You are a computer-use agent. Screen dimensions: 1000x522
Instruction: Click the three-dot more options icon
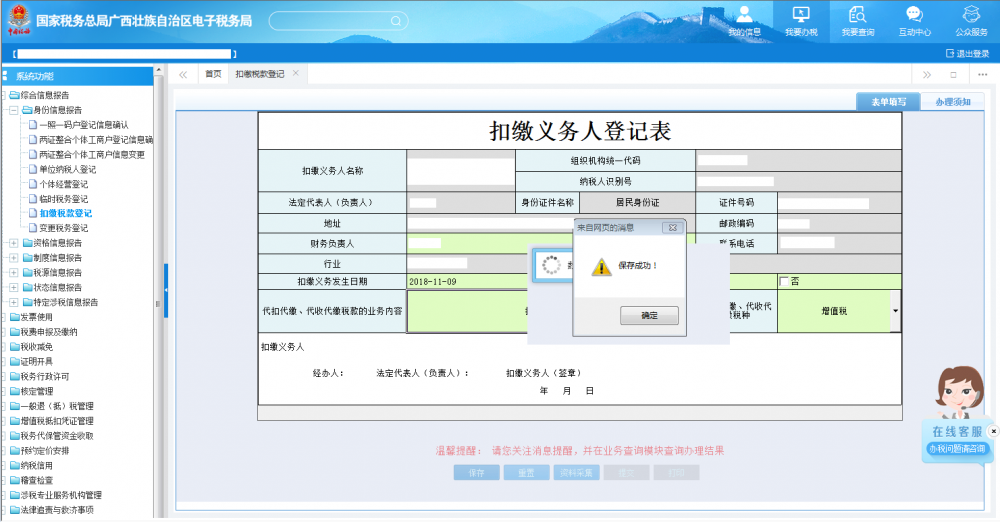983,74
